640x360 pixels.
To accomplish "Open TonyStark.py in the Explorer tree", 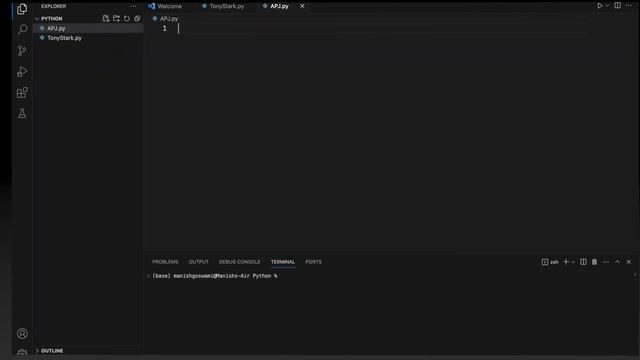I will (x=88, y=38).
